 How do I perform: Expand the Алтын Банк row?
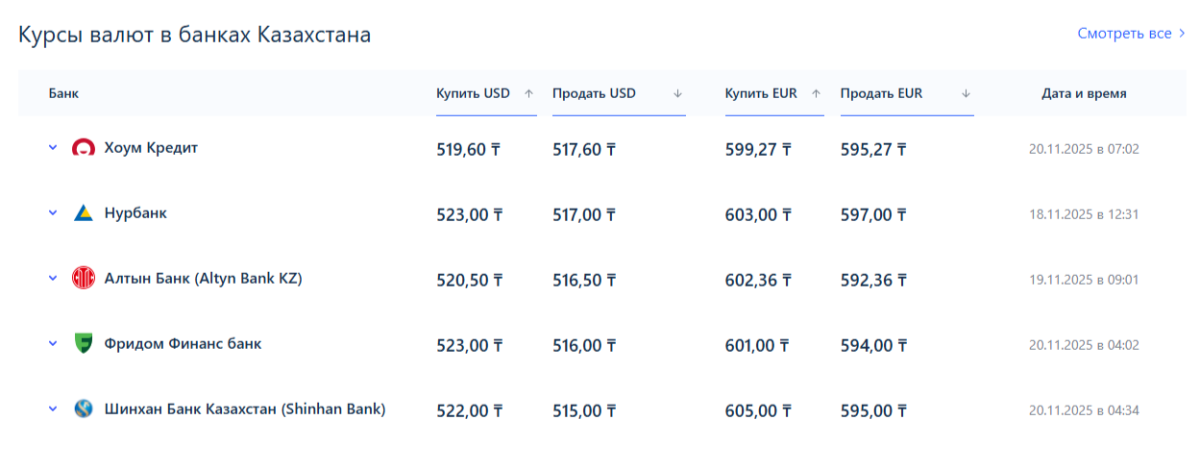(x=53, y=279)
